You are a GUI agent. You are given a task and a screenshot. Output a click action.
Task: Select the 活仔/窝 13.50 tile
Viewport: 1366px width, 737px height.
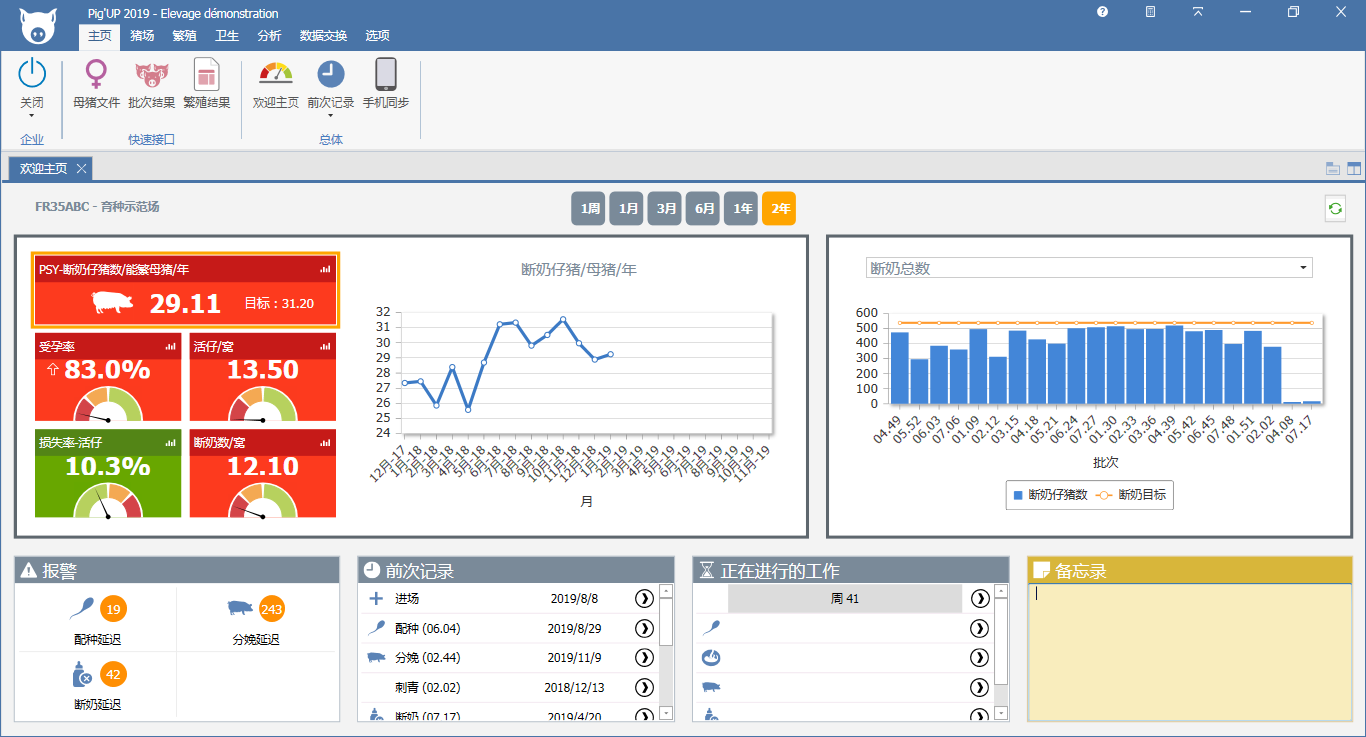click(x=263, y=377)
